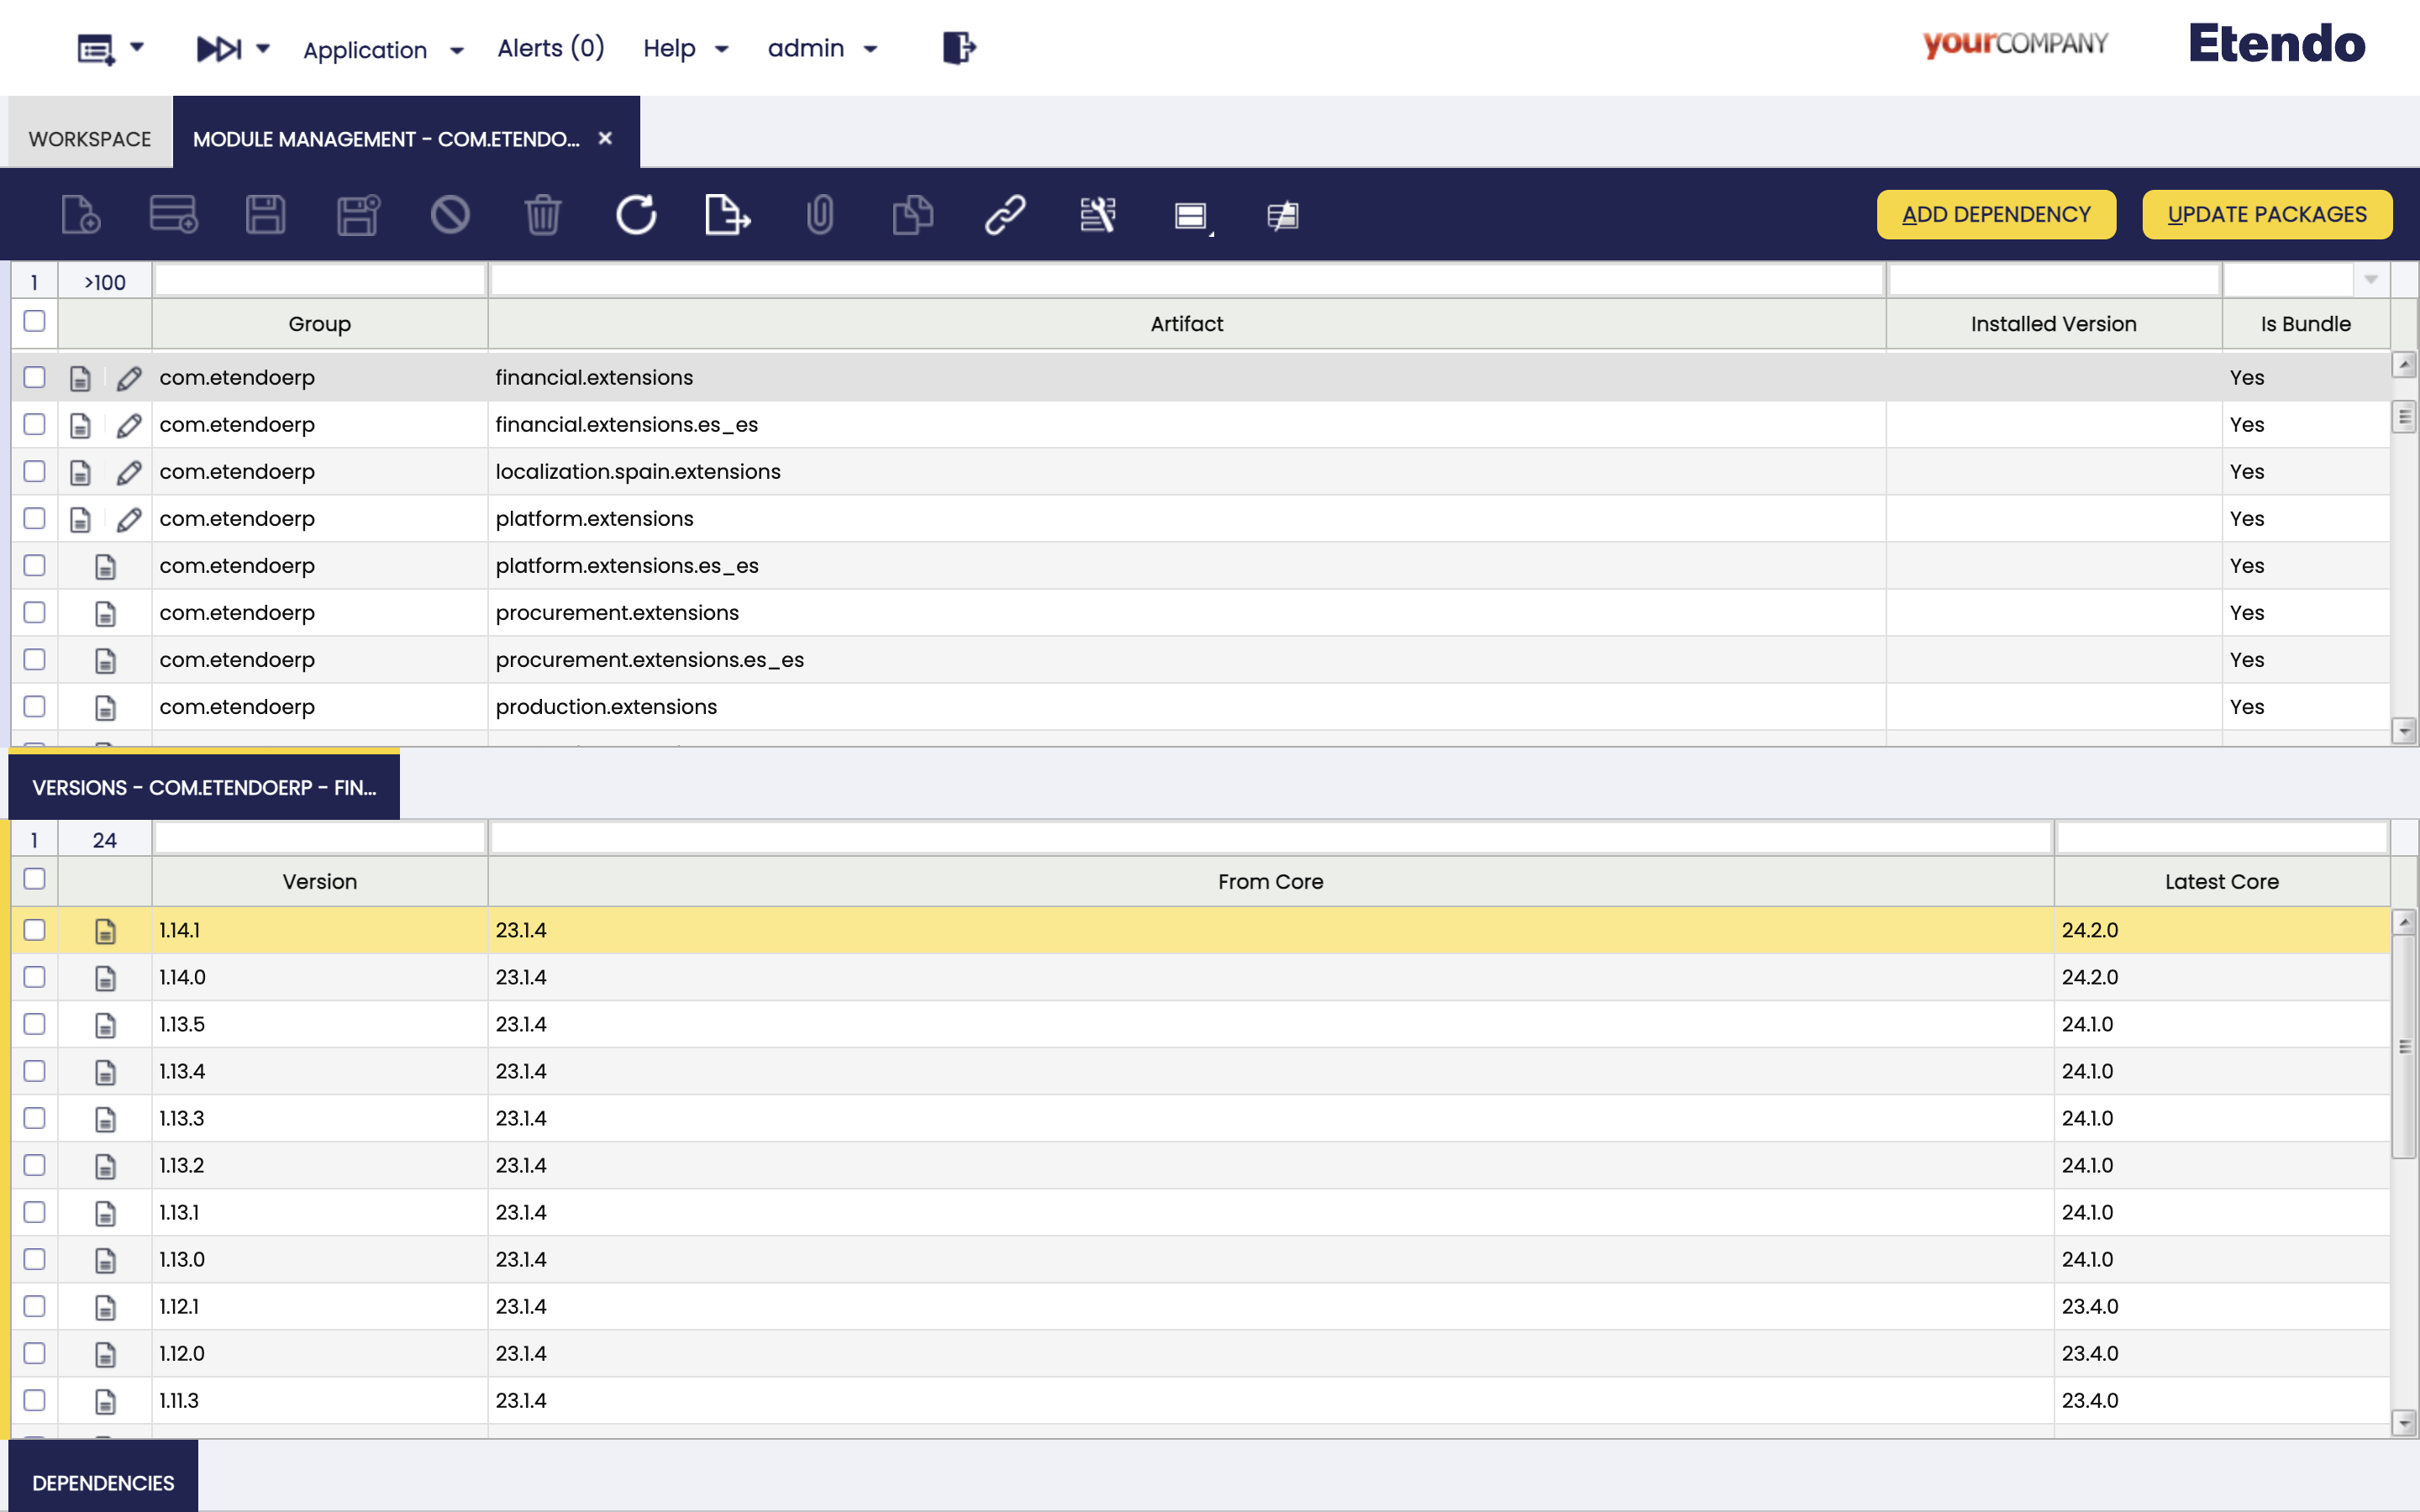Viewport: 2420px width, 1512px height.
Task: Click the Refresh icon
Action: coord(636,215)
